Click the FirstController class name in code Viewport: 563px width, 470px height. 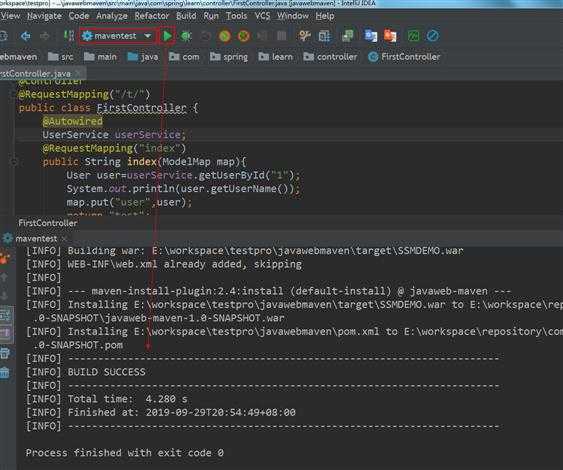(x=141, y=108)
